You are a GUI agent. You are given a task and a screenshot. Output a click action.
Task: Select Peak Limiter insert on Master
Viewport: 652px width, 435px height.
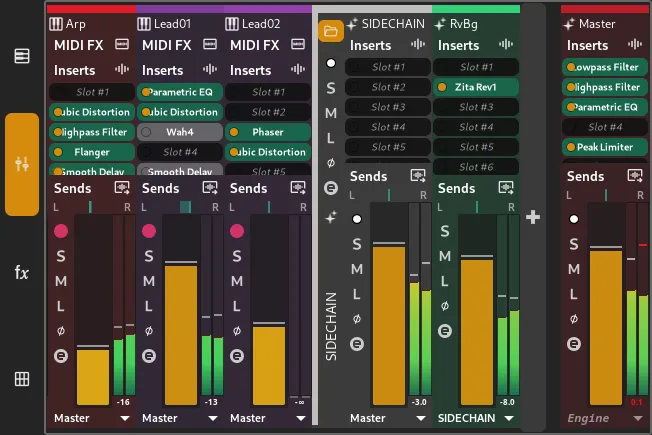(x=605, y=147)
